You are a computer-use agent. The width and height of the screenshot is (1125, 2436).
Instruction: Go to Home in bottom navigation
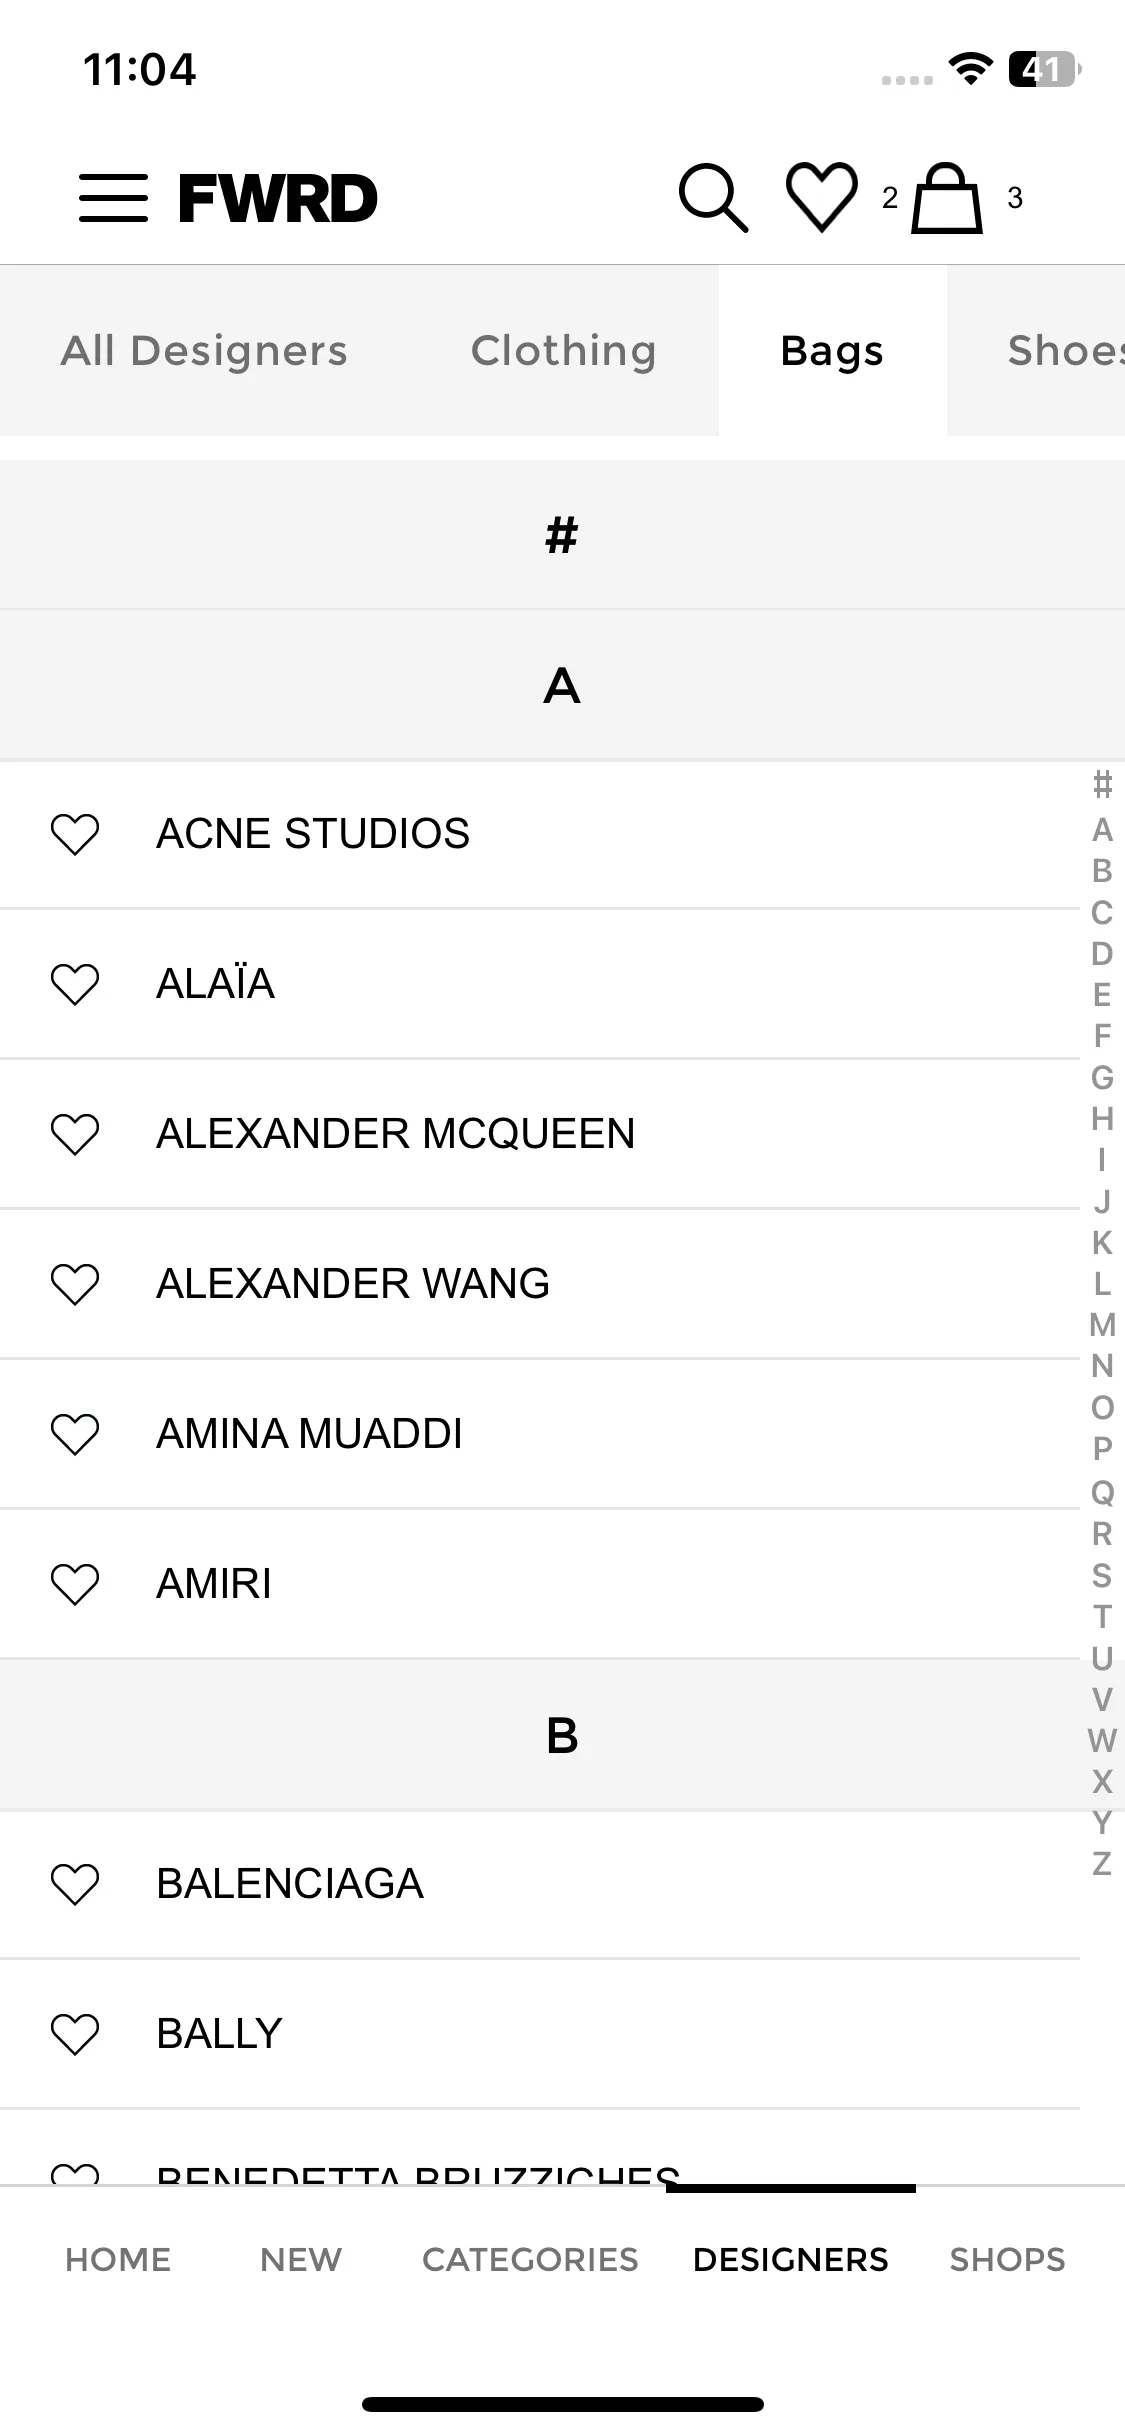click(x=118, y=2259)
